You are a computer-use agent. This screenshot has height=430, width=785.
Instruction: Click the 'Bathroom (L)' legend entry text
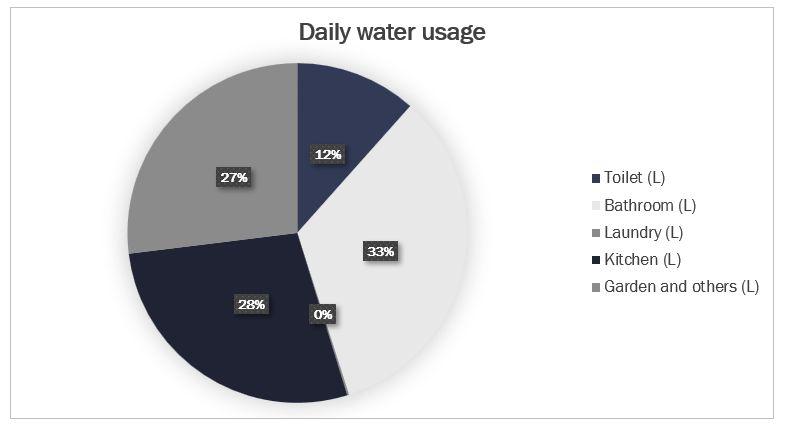pos(649,206)
